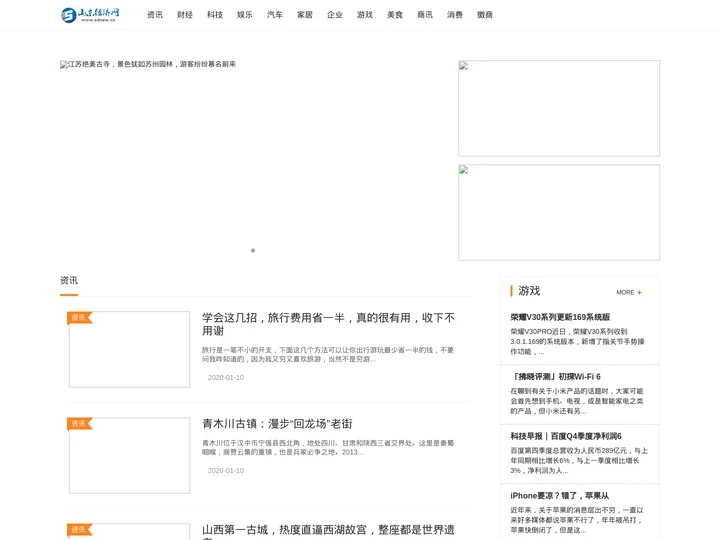Open the 娱乐 navigation item
Screen dimensions: 720x540
click(245, 15)
